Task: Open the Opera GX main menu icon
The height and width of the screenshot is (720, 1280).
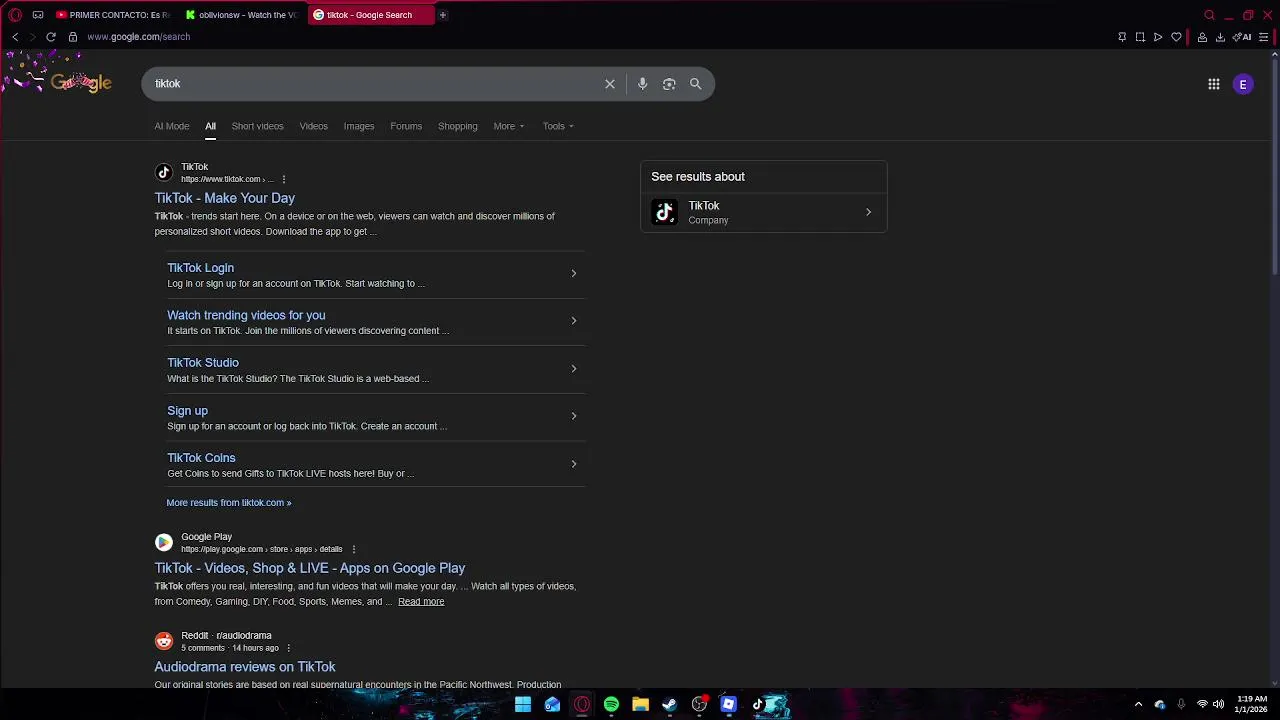Action: (14, 15)
